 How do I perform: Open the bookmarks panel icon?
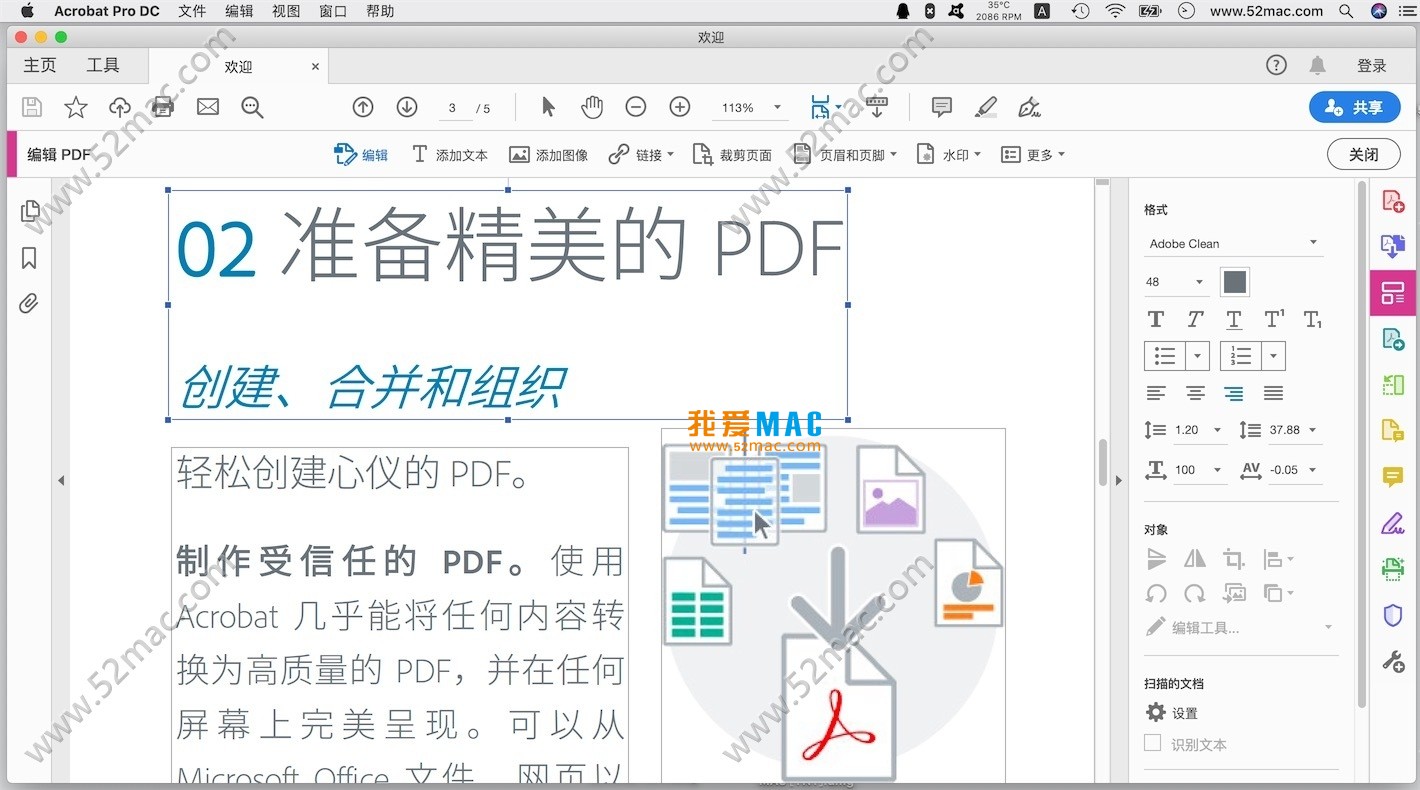tap(29, 258)
